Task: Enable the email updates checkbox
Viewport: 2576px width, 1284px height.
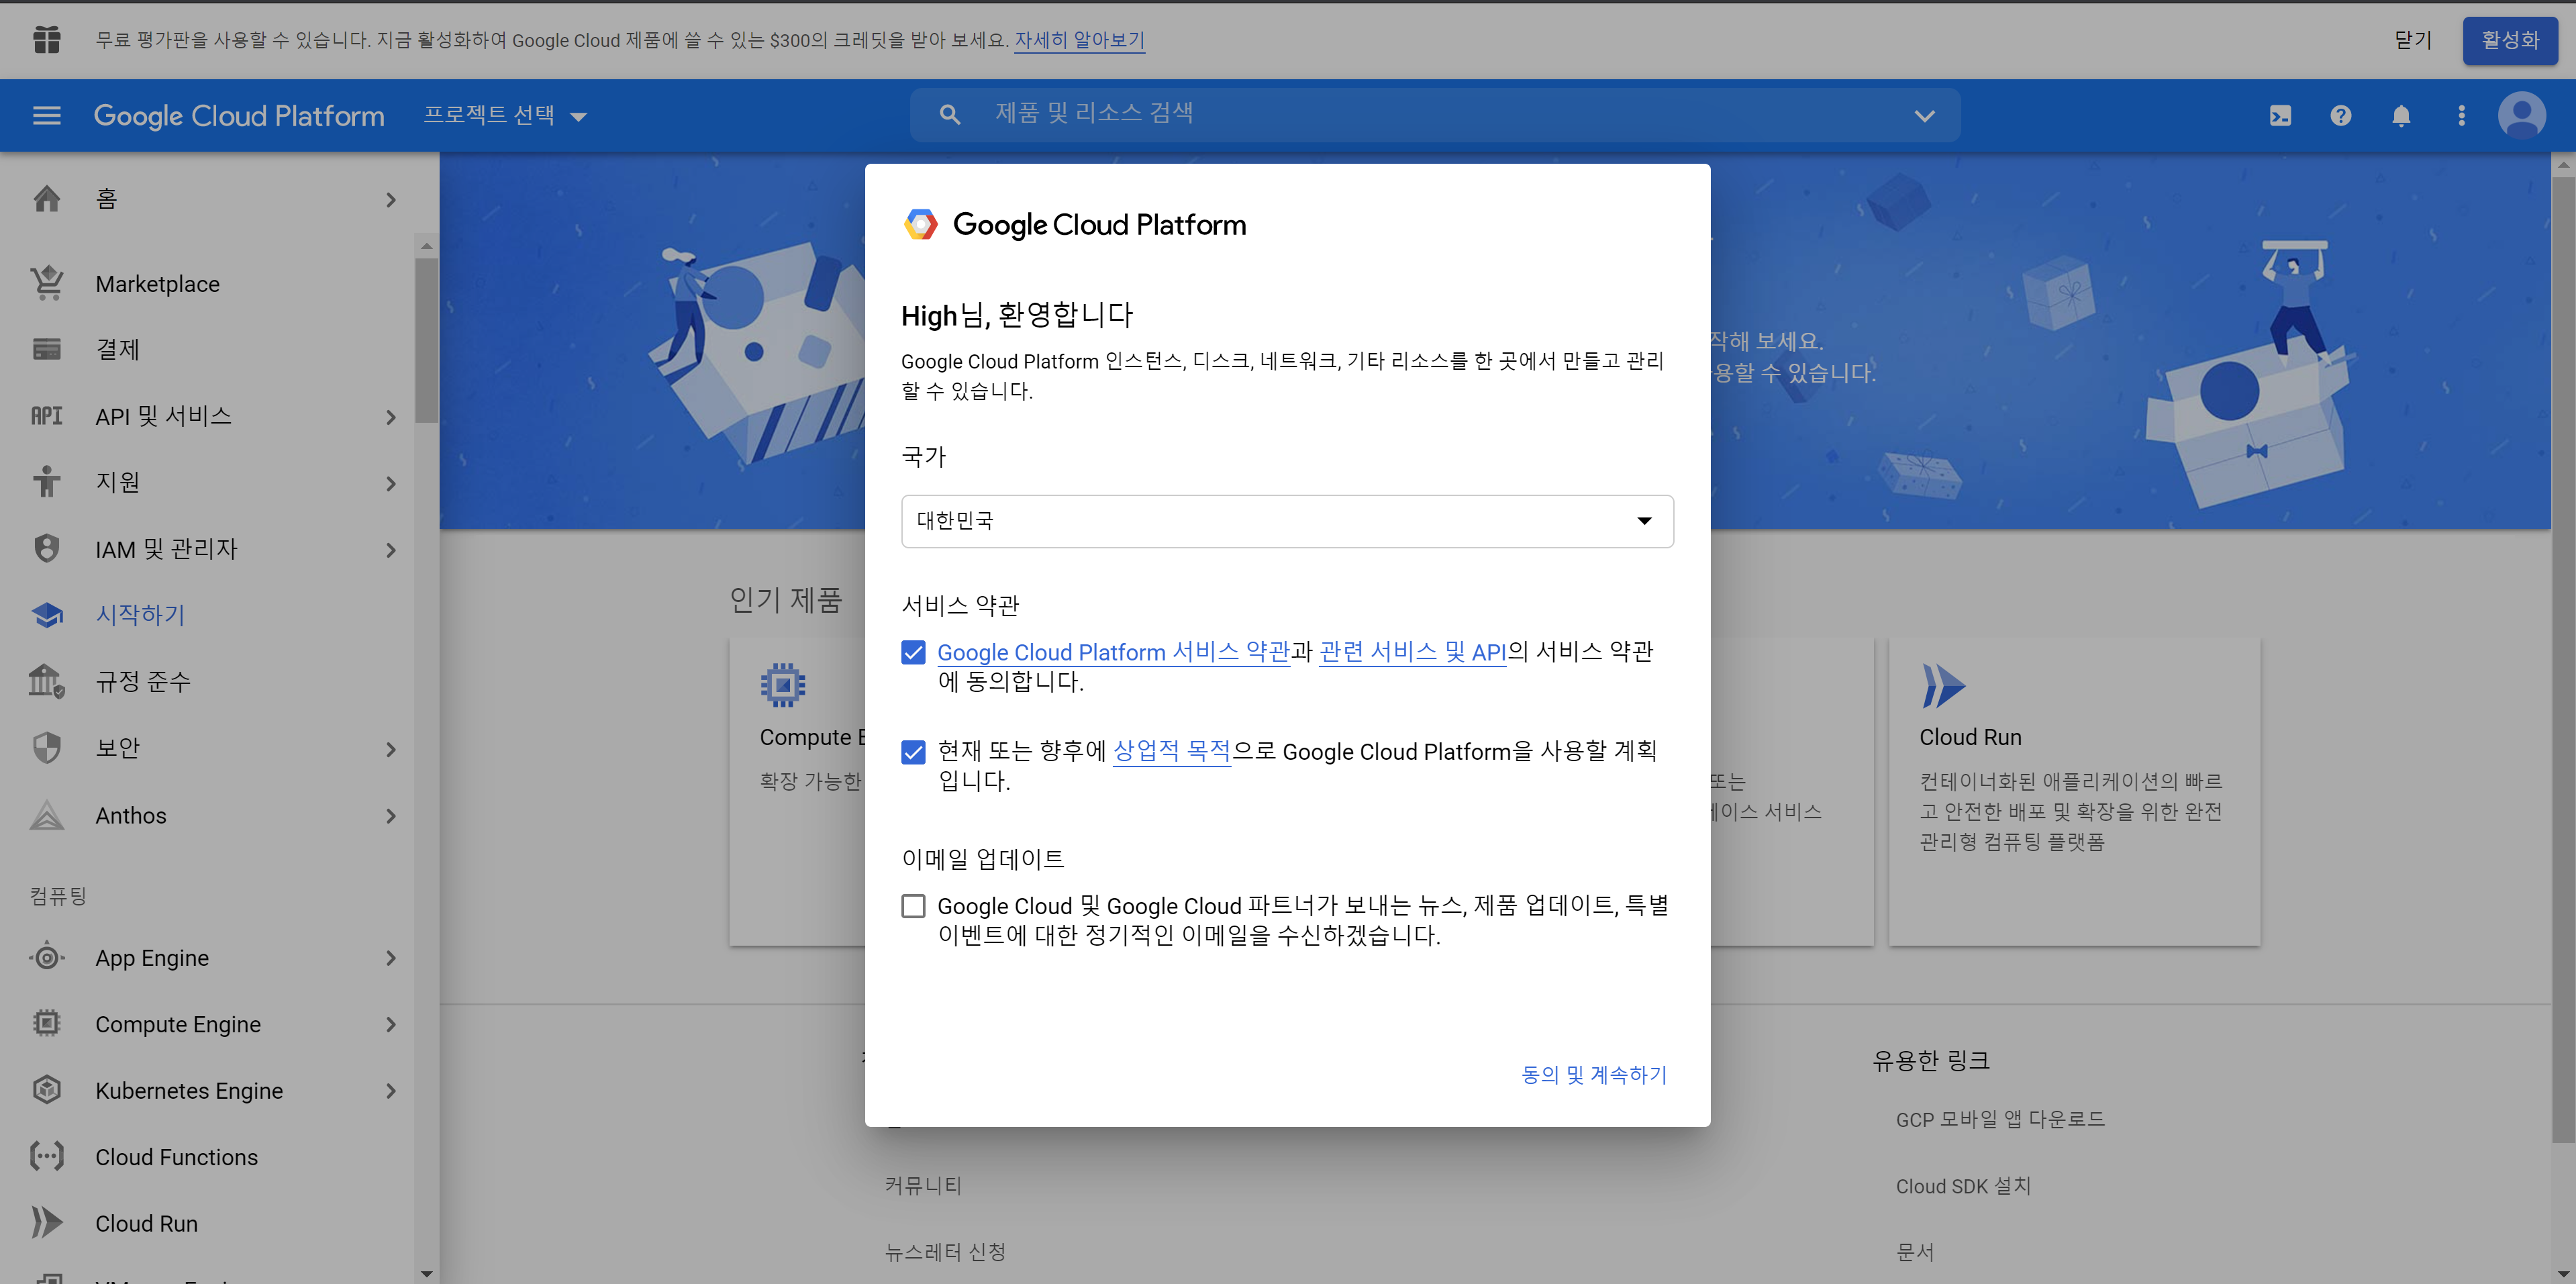Action: [x=913, y=906]
